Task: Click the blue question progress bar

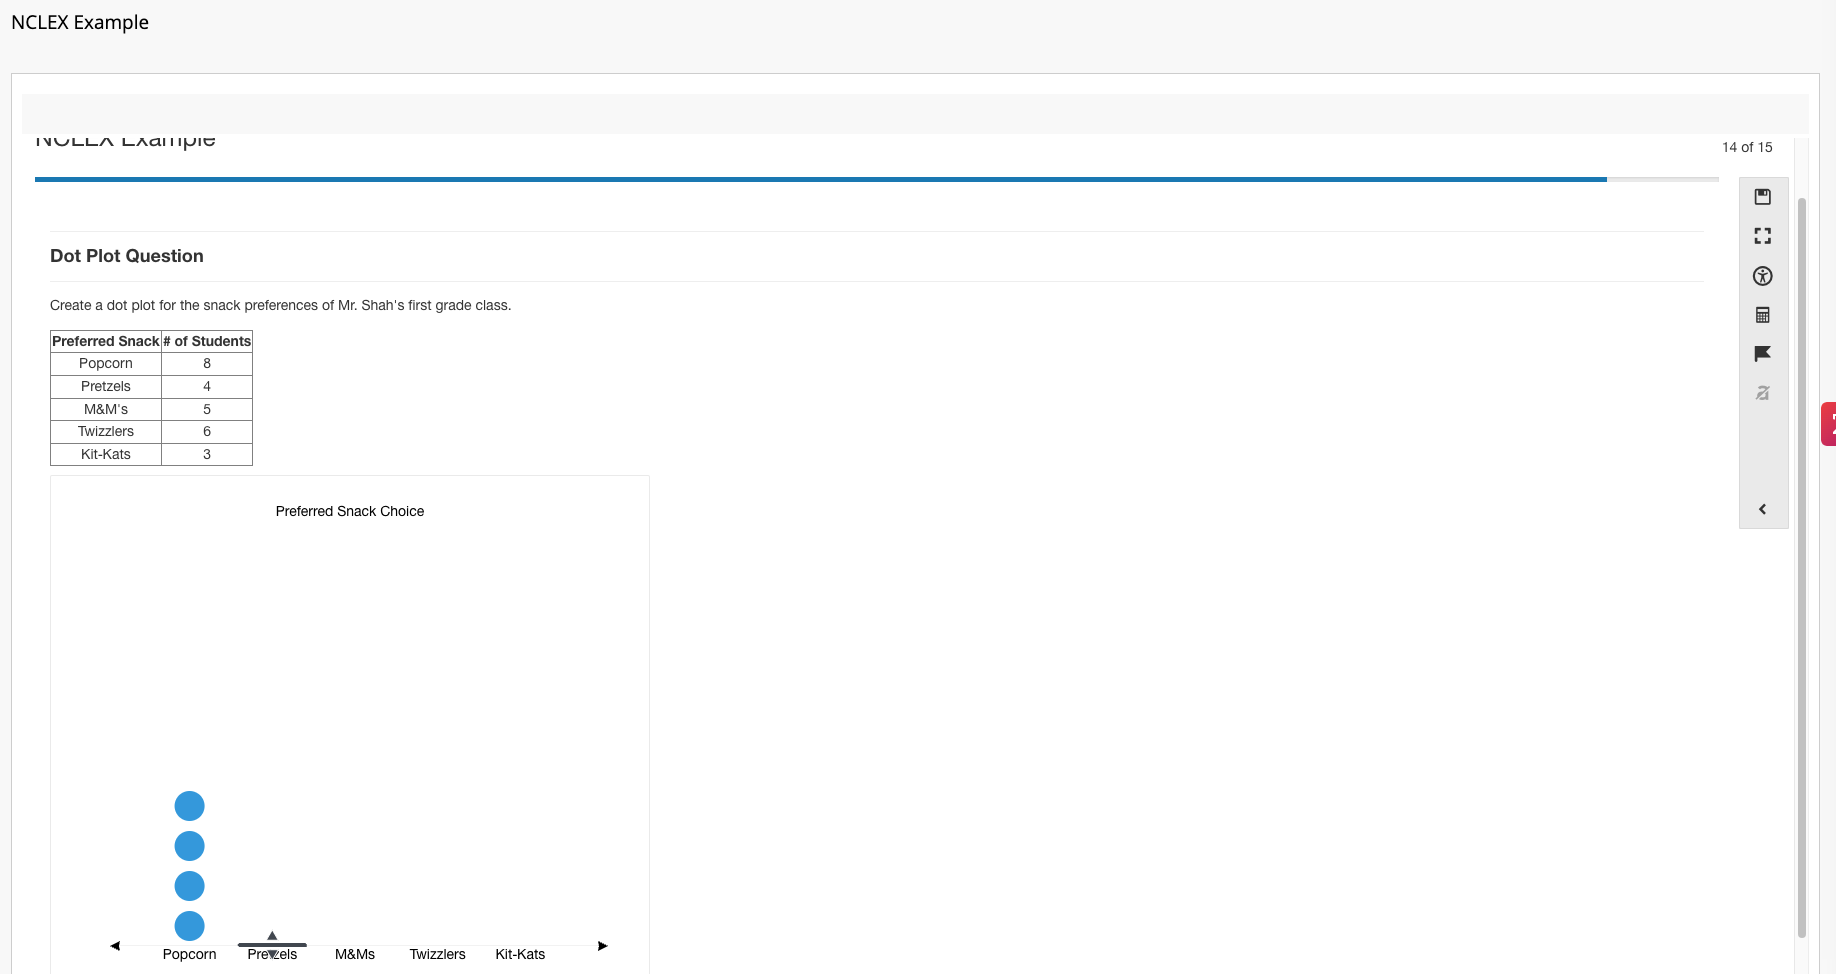Action: (820, 179)
